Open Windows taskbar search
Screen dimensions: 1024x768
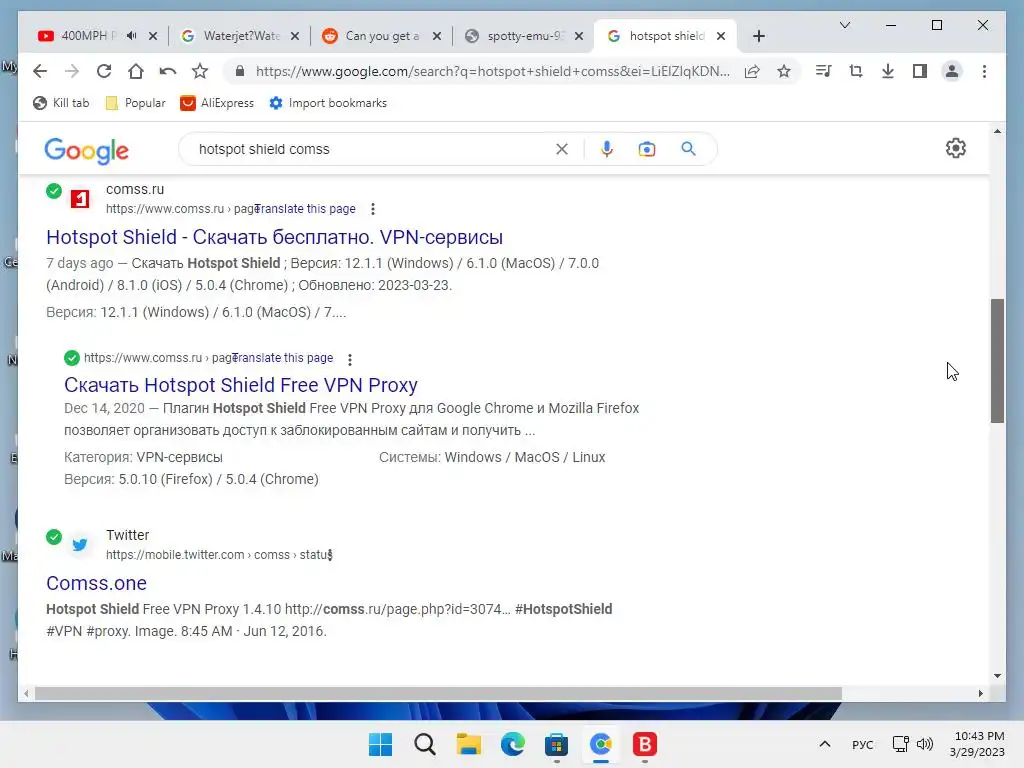pos(424,744)
